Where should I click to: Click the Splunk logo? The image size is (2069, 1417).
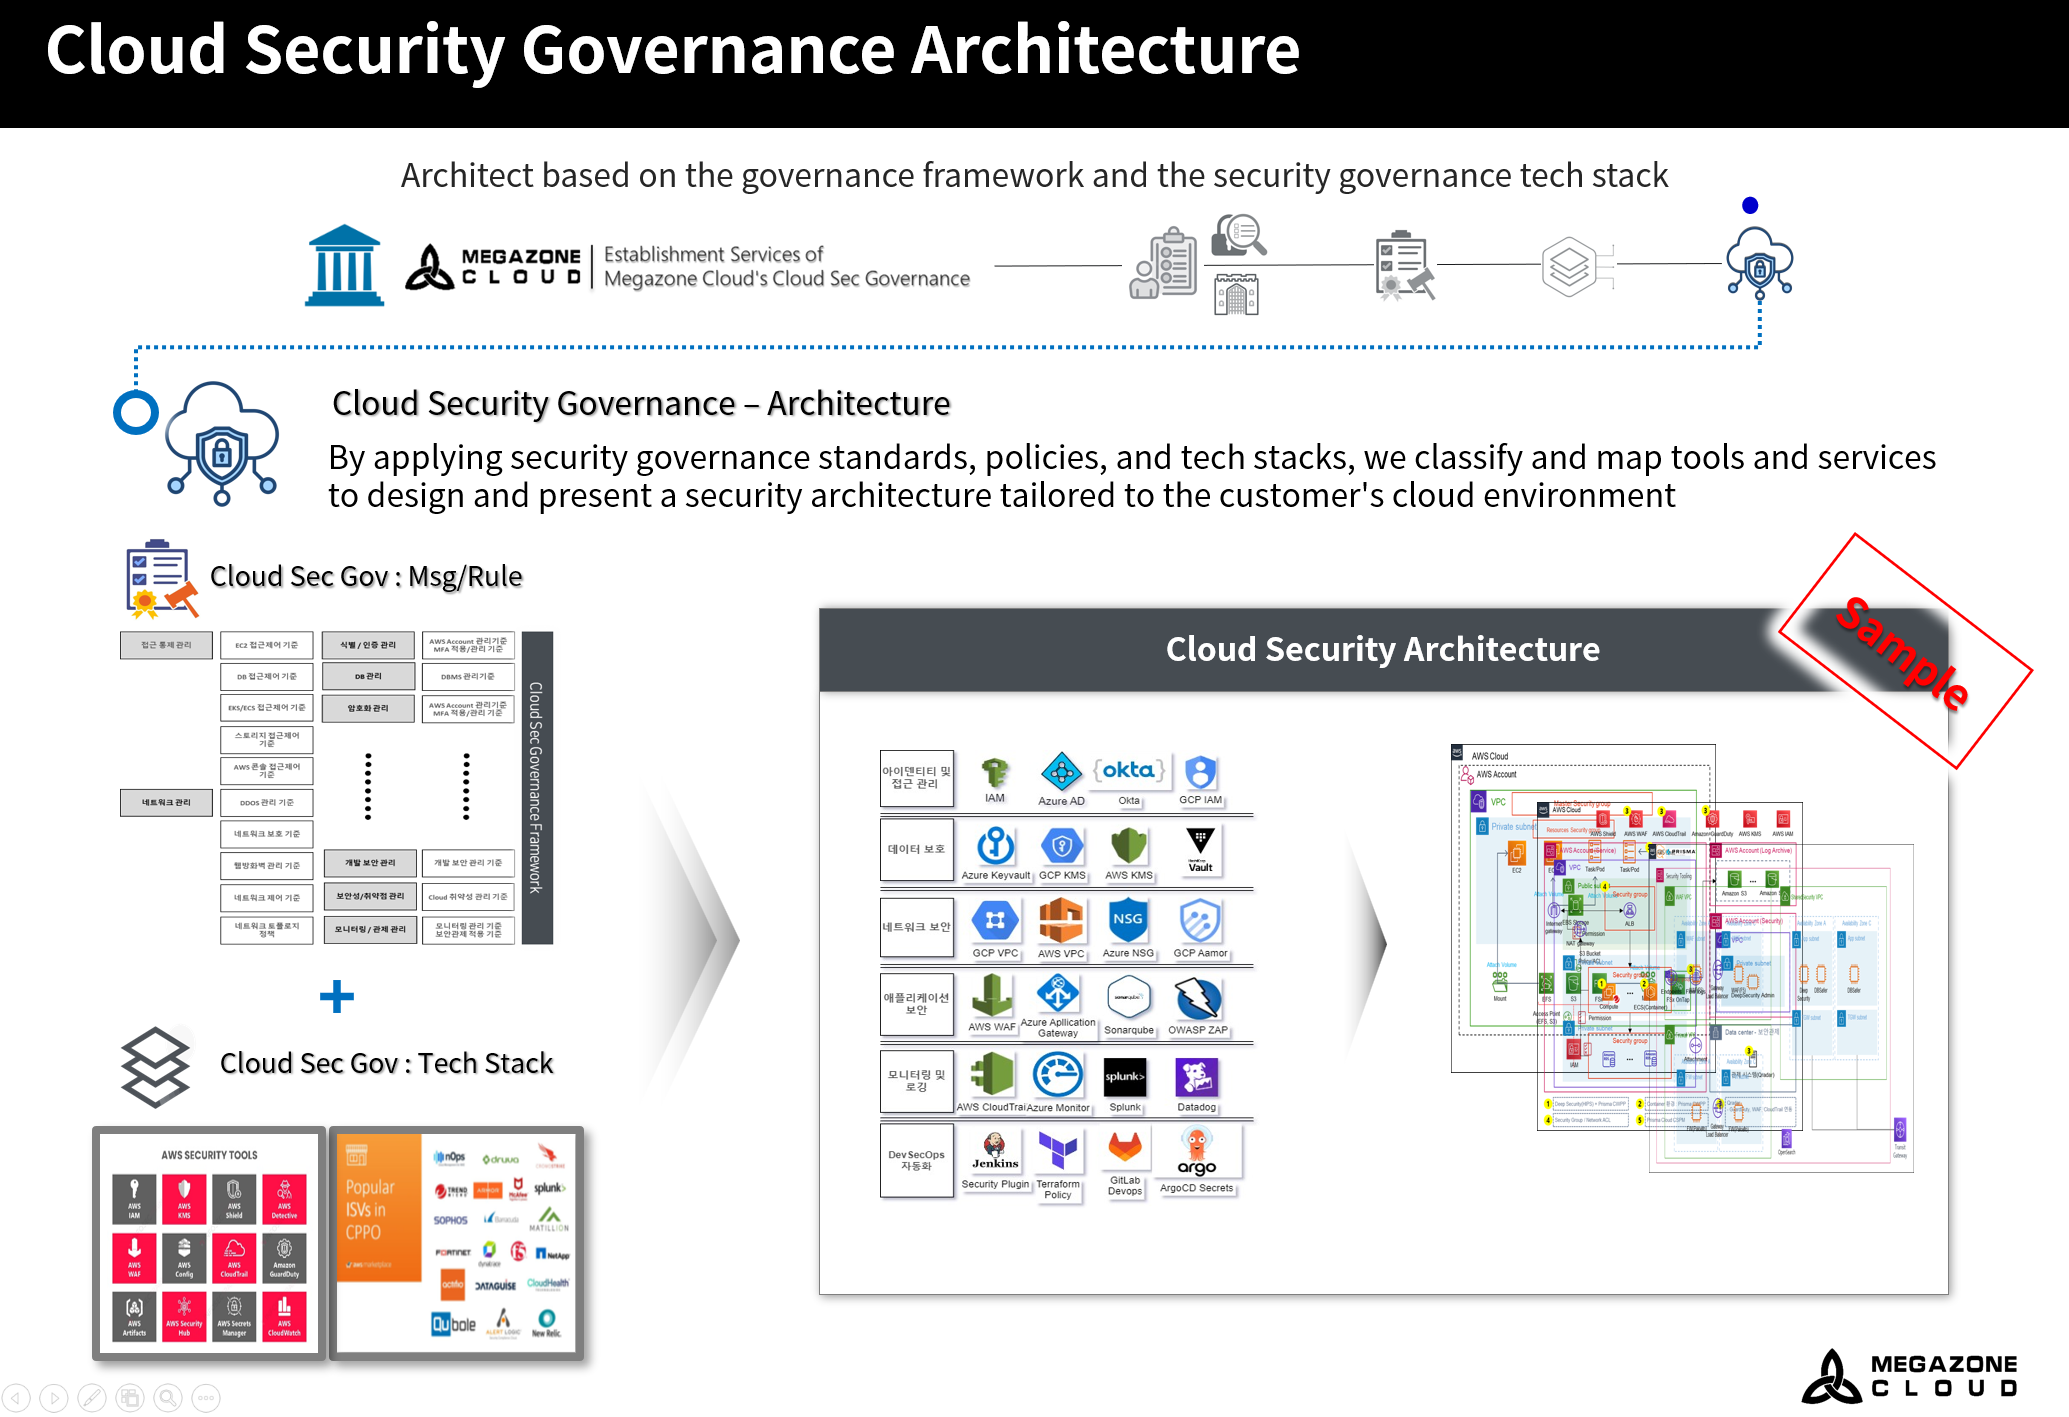tap(1125, 1078)
